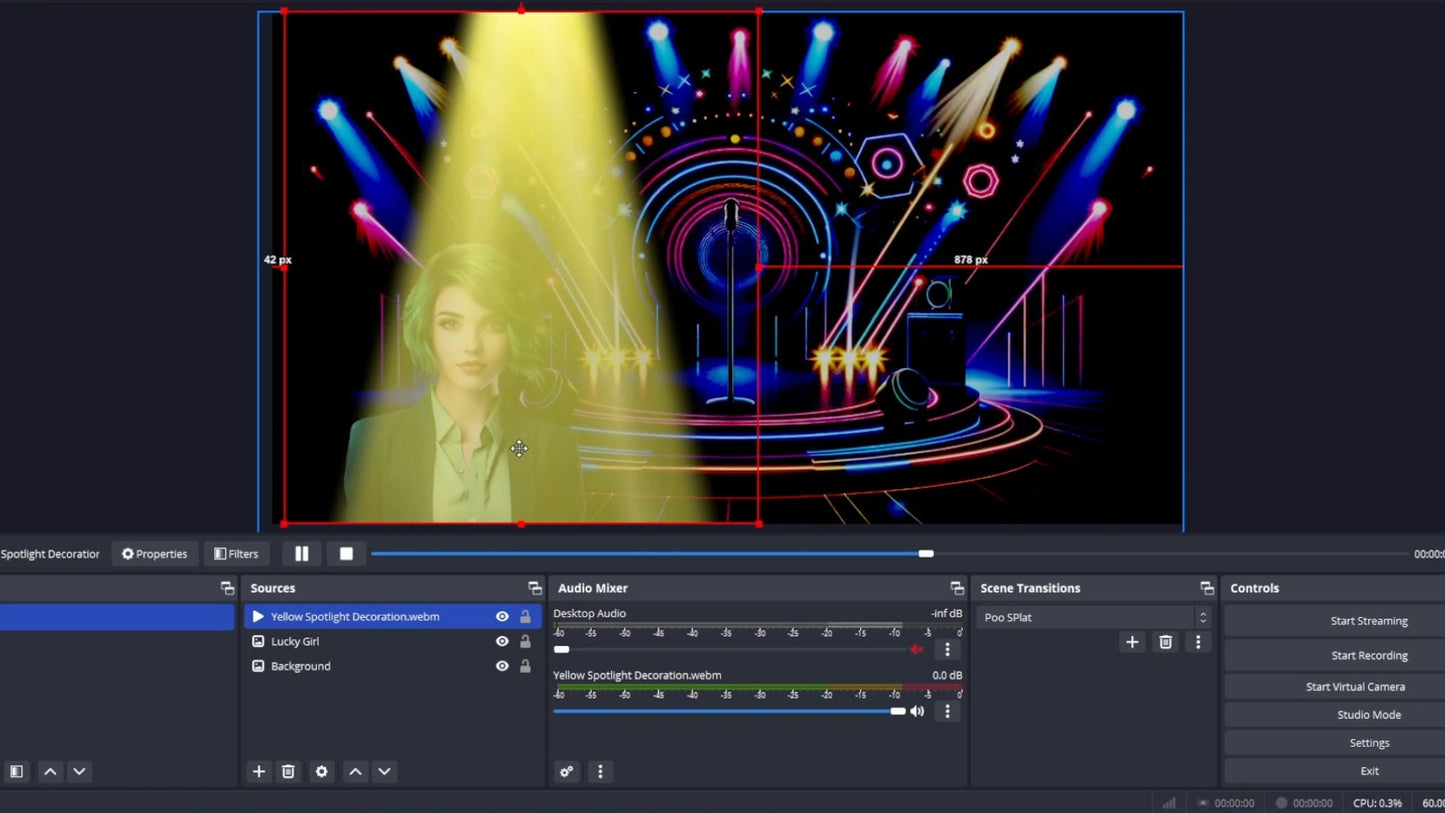This screenshot has height=813, width=1445.
Task: Unmute the Desktop Audio speaker icon
Action: [x=917, y=650]
